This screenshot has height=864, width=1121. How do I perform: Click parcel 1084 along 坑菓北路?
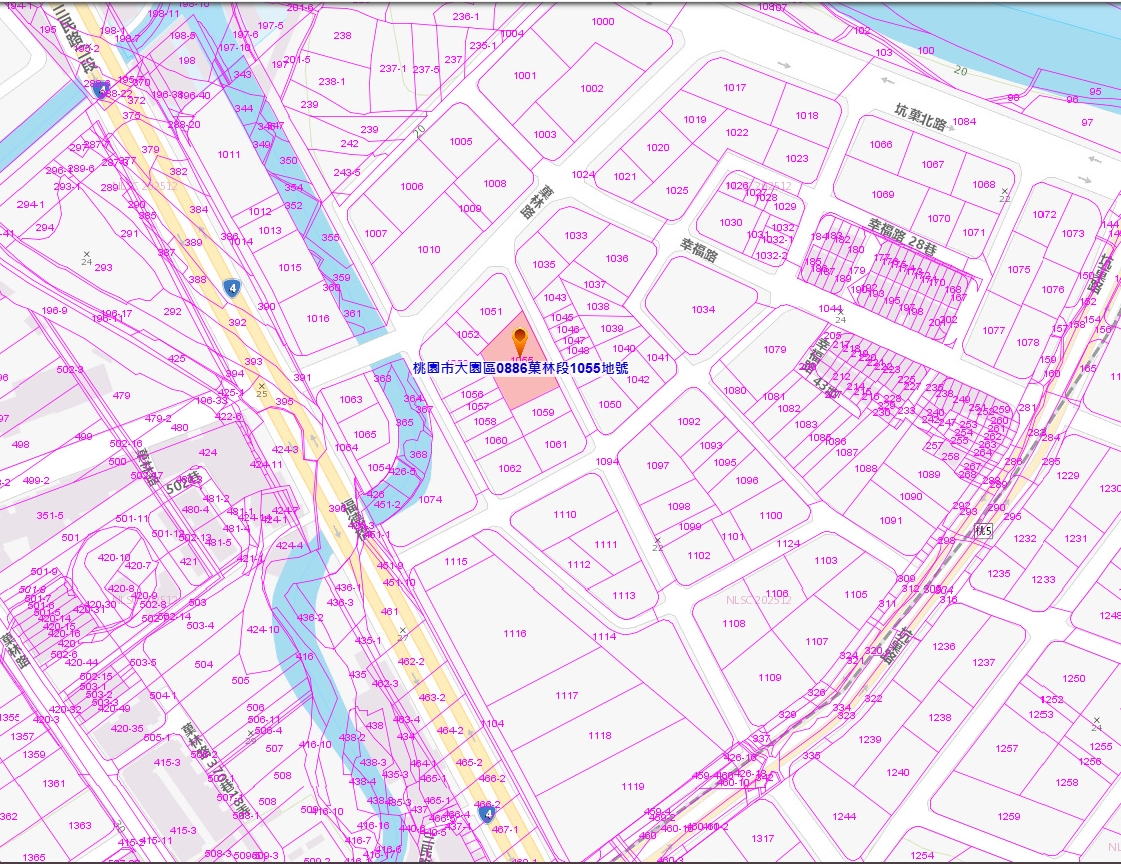point(964,122)
